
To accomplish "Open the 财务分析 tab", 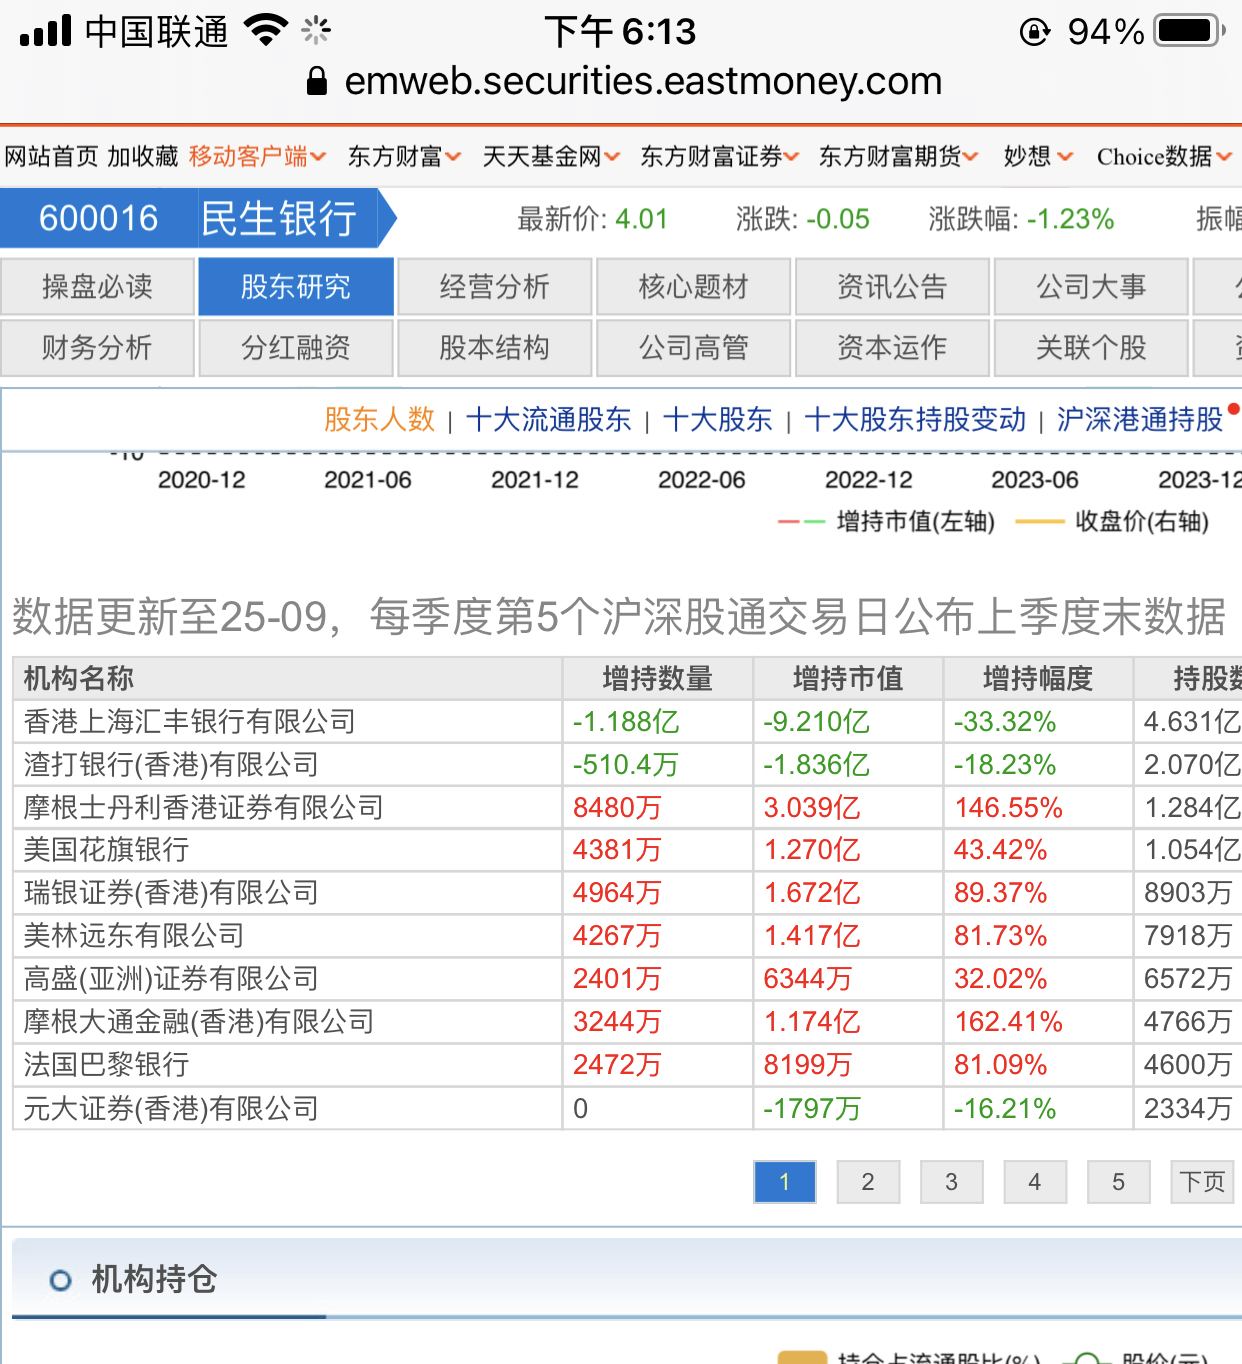I will click(97, 348).
